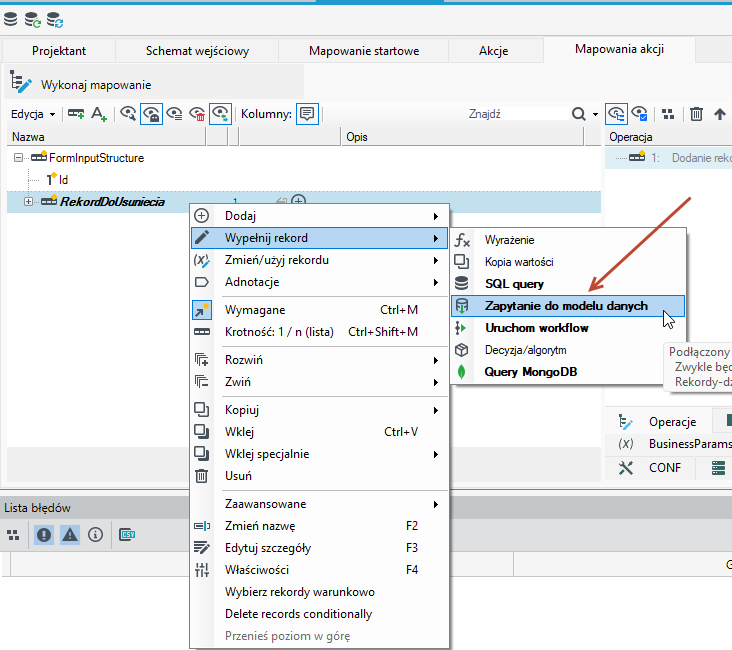Switch to the Projektant tab
The width and height of the screenshot is (732, 650).
point(59,50)
